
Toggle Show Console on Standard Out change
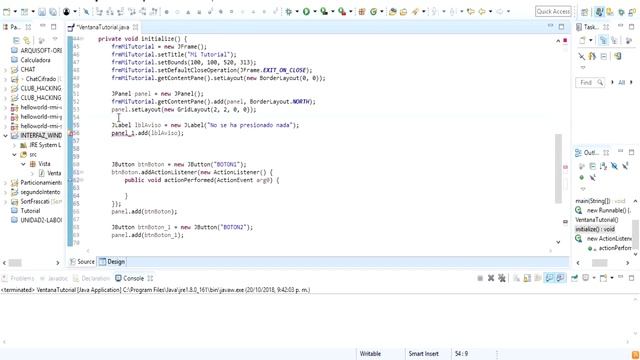[x=549, y=278]
